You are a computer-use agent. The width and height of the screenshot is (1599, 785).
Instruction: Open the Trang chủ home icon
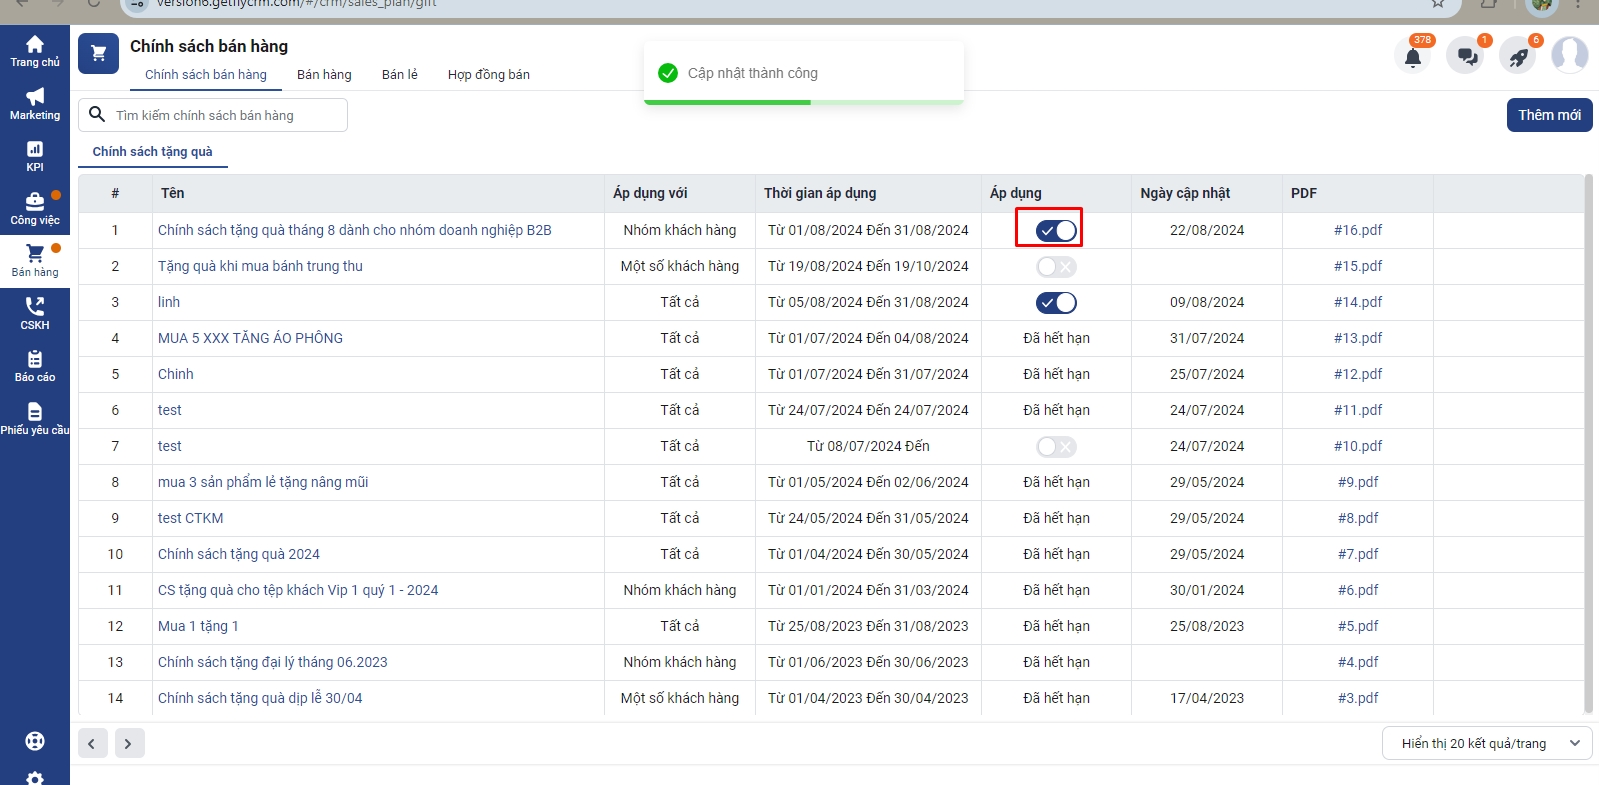tap(35, 45)
